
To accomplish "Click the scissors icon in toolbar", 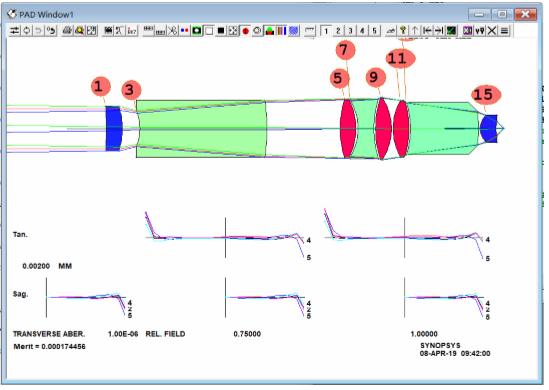I will click(172, 31).
